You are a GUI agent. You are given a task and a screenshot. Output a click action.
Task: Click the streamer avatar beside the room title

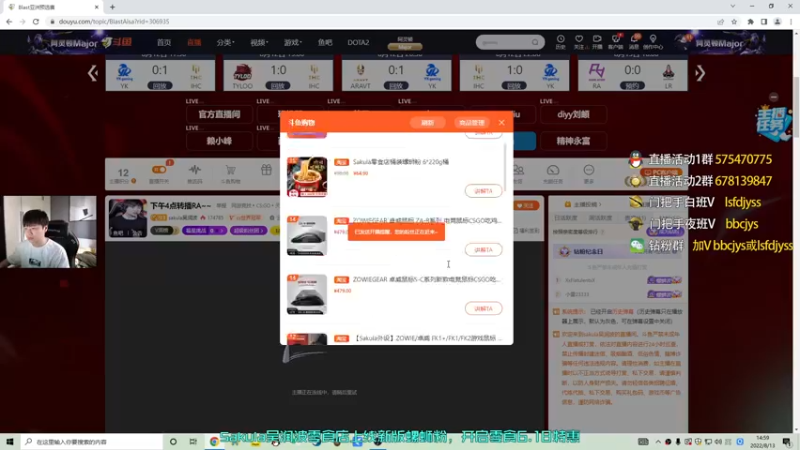click(128, 218)
